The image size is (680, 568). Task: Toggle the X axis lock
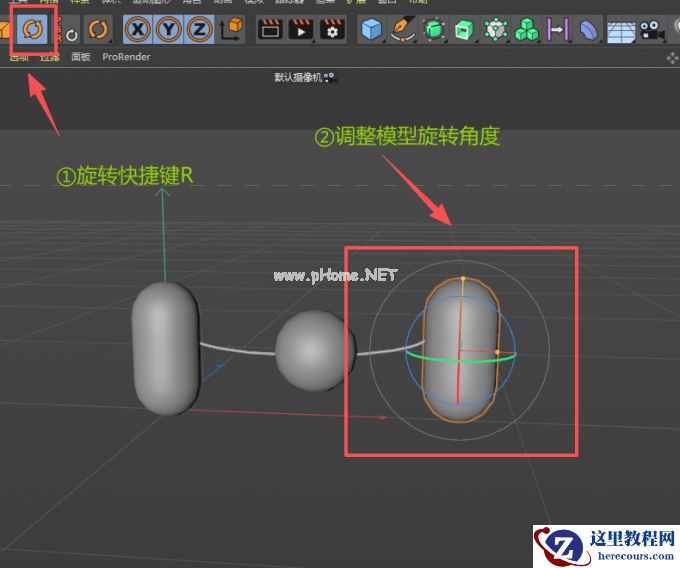pyautogui.click(x=138, y=29)
